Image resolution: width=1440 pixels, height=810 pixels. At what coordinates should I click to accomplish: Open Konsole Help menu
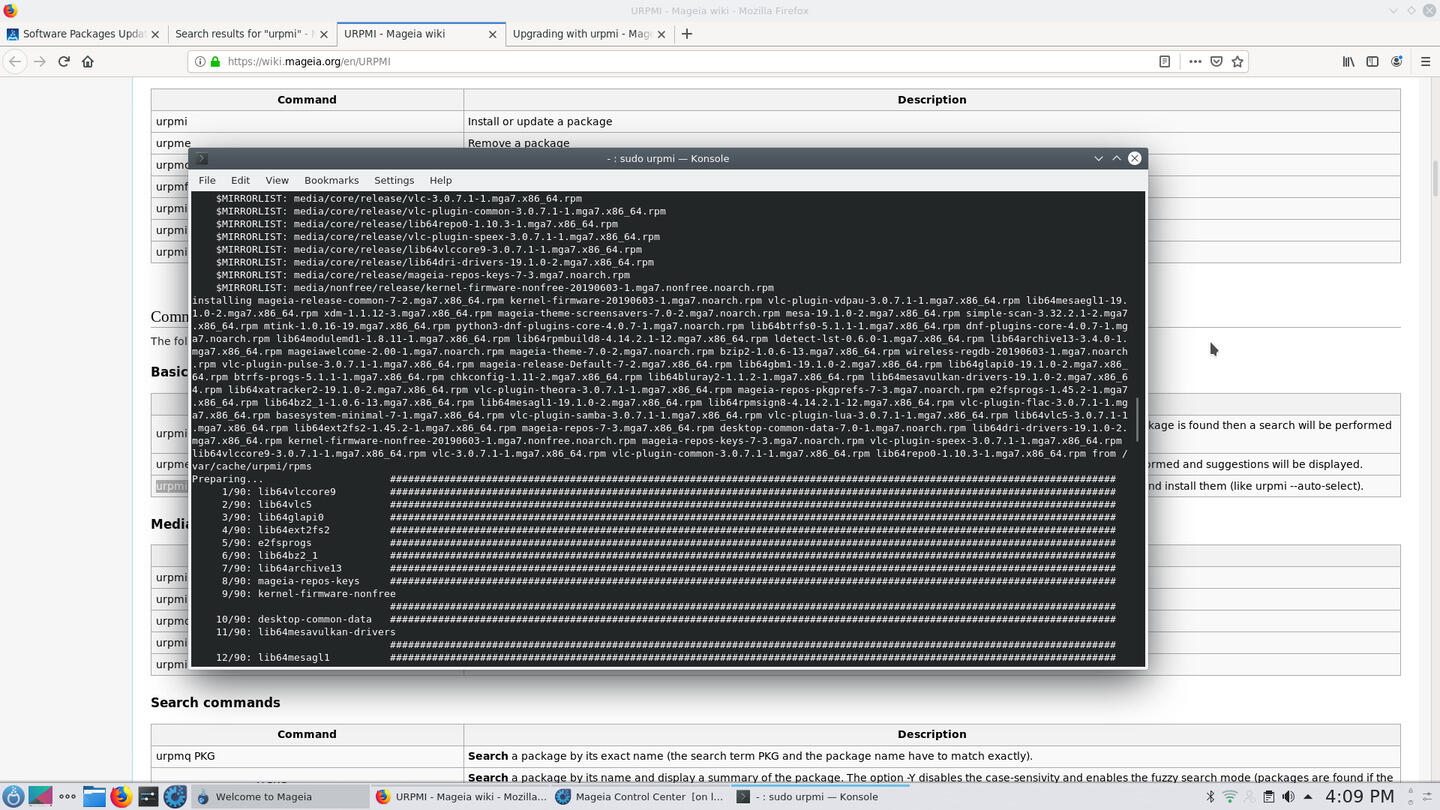coord(441,180)
